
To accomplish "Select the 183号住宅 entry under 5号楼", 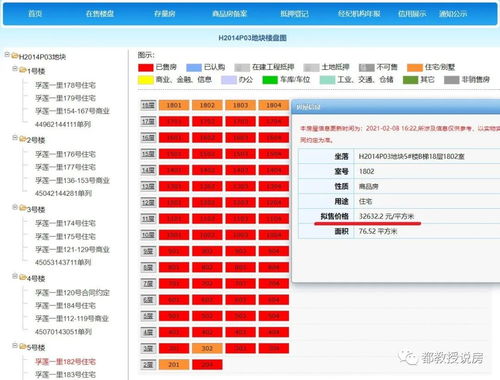I will [x=65, y=375].
